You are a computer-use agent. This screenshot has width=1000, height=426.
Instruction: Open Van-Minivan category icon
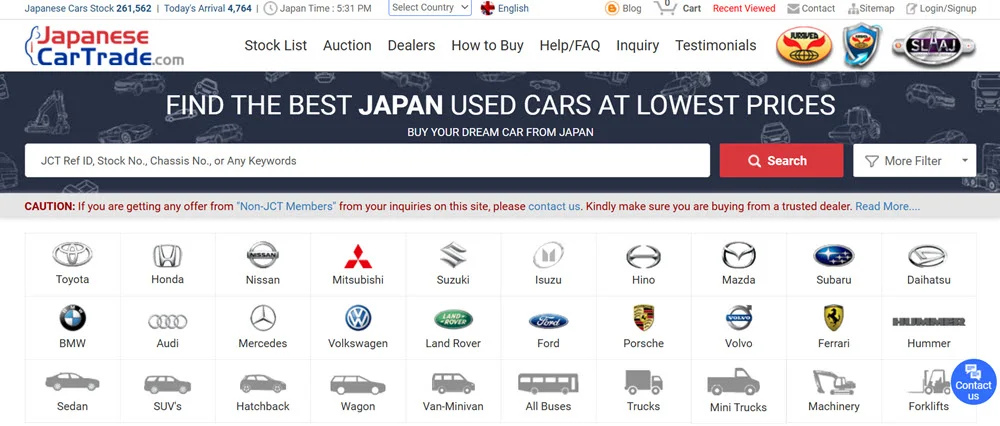[453, 383]
